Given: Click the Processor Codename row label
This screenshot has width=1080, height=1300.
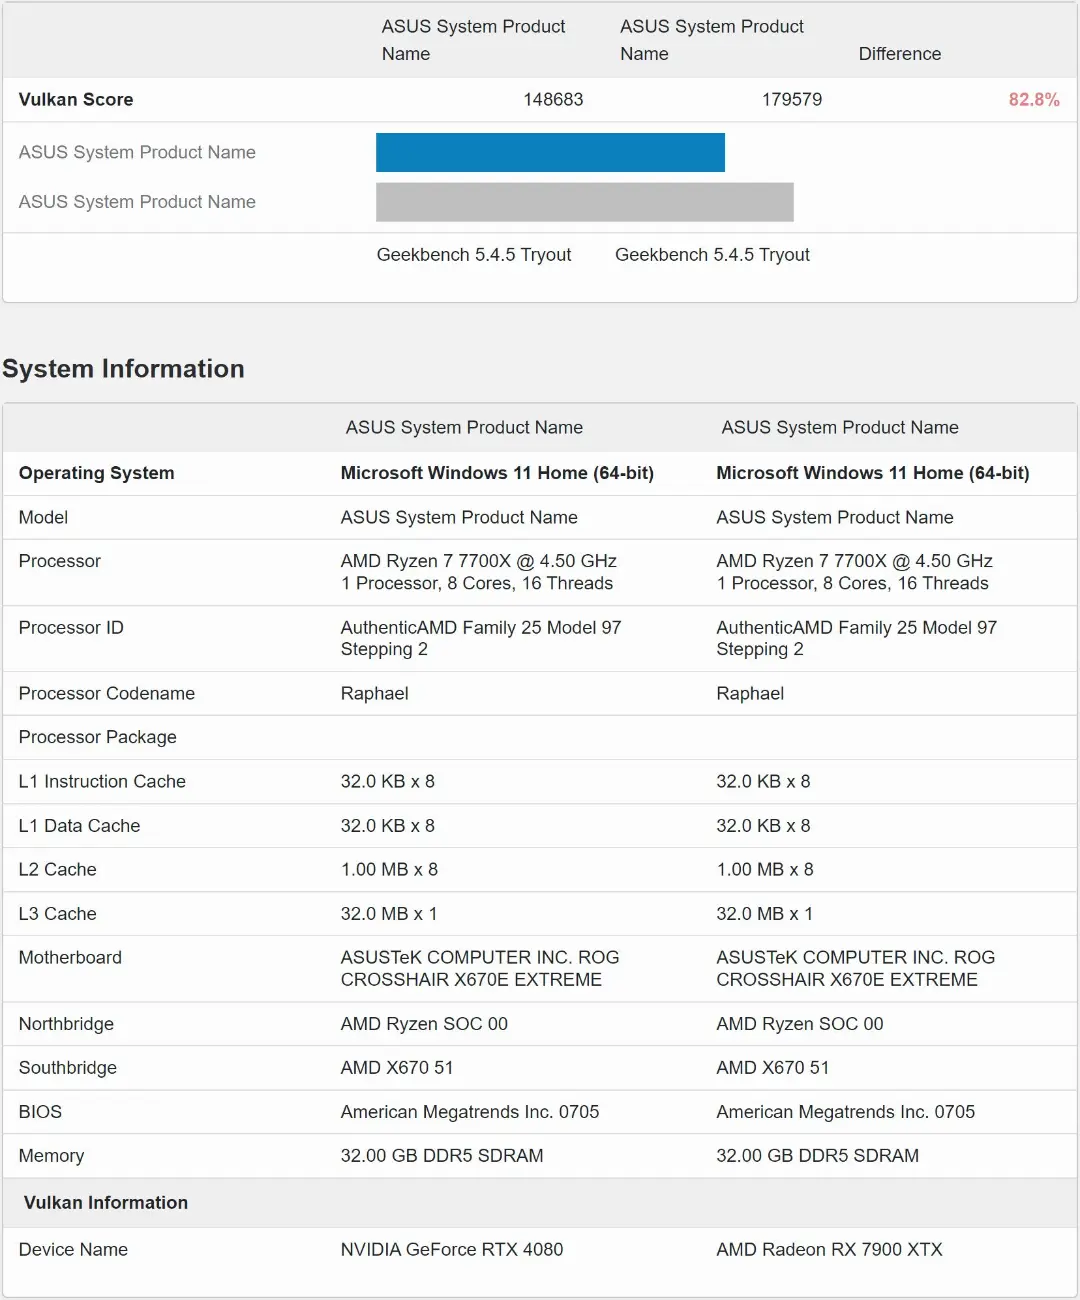Looking at the screenshot, I should (x=107, y=693).
